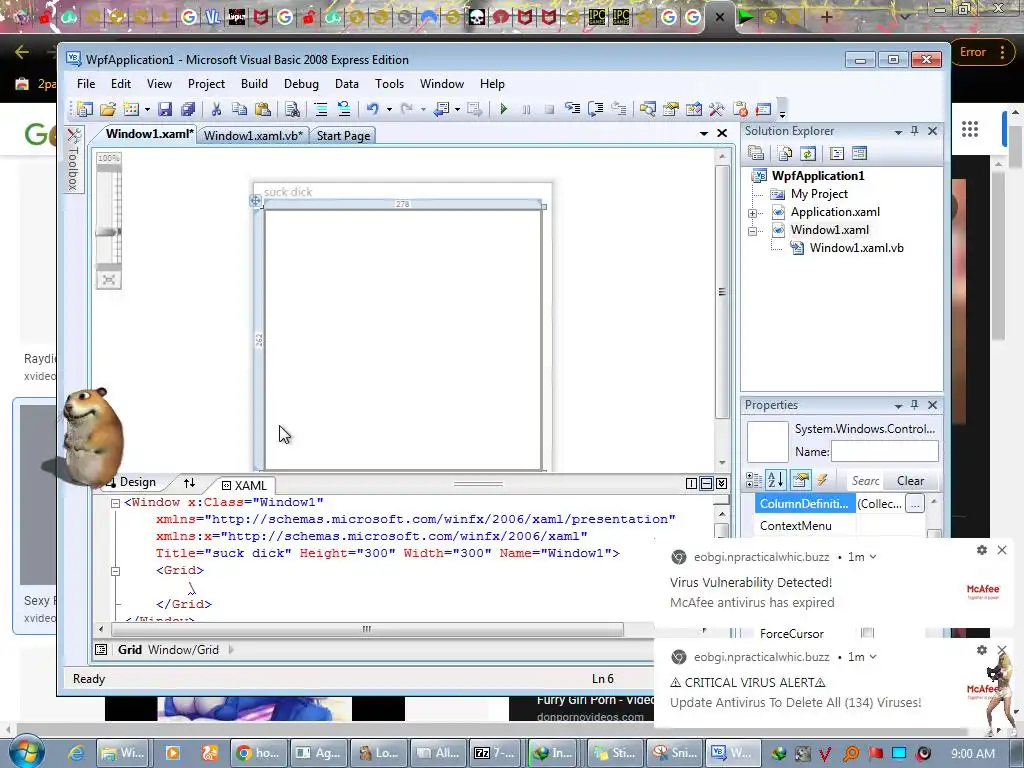Viewport: 1024px width, 768px height.
Task: Switch to Window1.xaml.vb tab
Action: tap(253, 135)
